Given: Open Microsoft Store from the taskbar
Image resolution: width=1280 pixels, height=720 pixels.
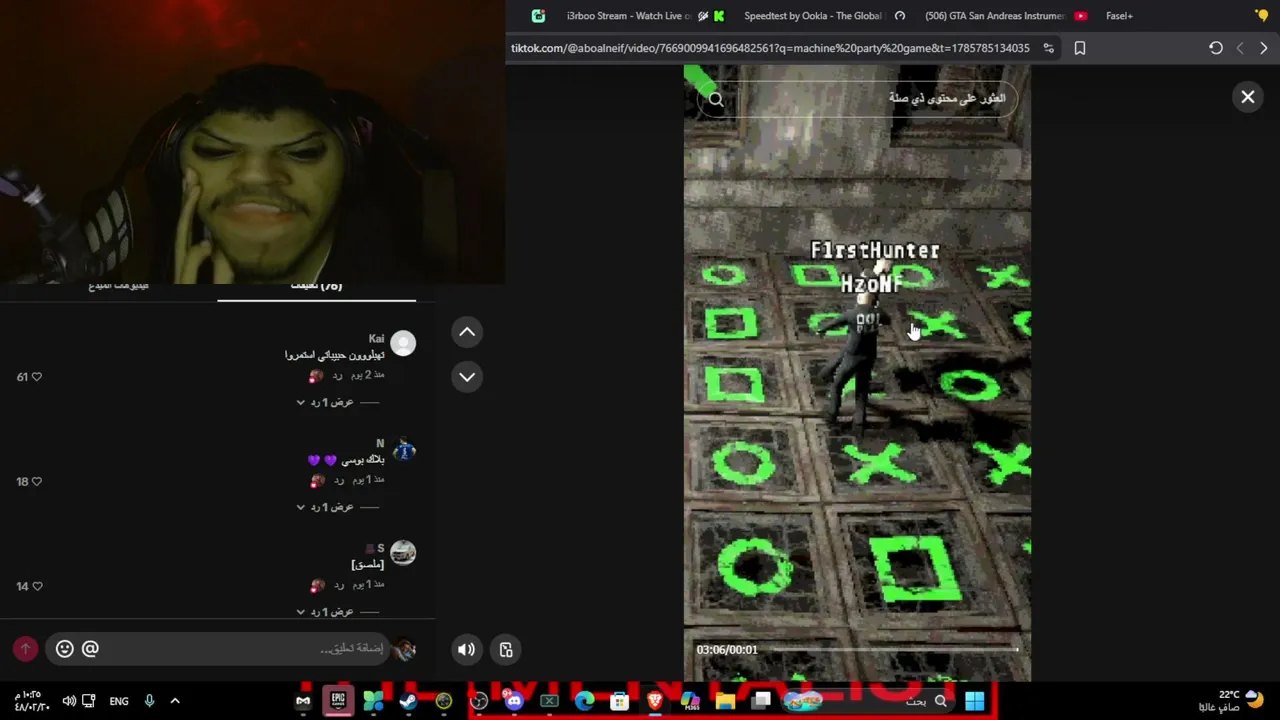Looking at the screenshot, I should (x=620, y=701).
